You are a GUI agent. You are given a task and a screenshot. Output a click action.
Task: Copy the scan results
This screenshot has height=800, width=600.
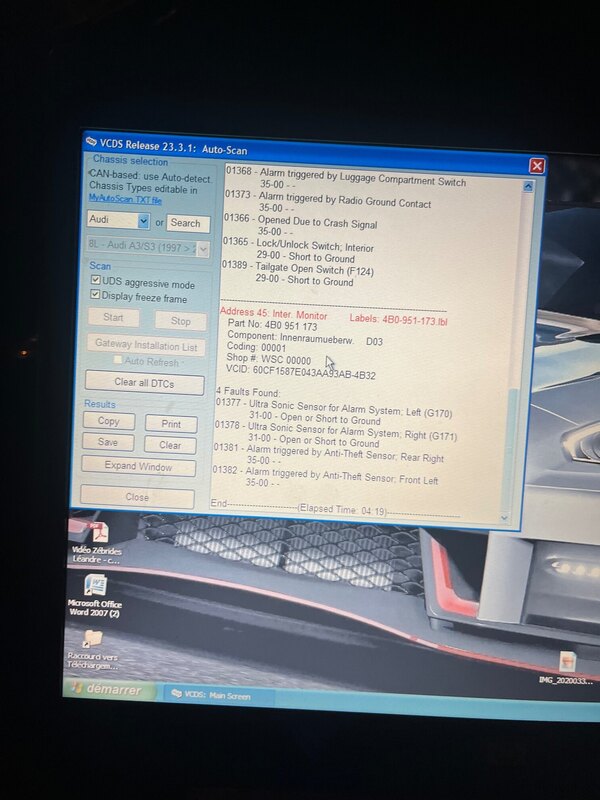[108, 422]
